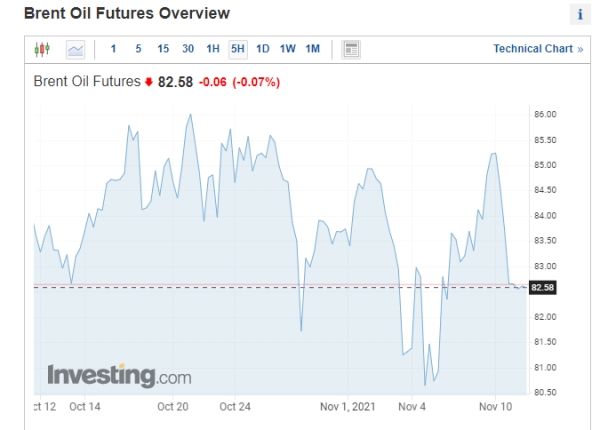Click the news table layout icon
This screenshot has width=600, height=430.
point(351,49)
